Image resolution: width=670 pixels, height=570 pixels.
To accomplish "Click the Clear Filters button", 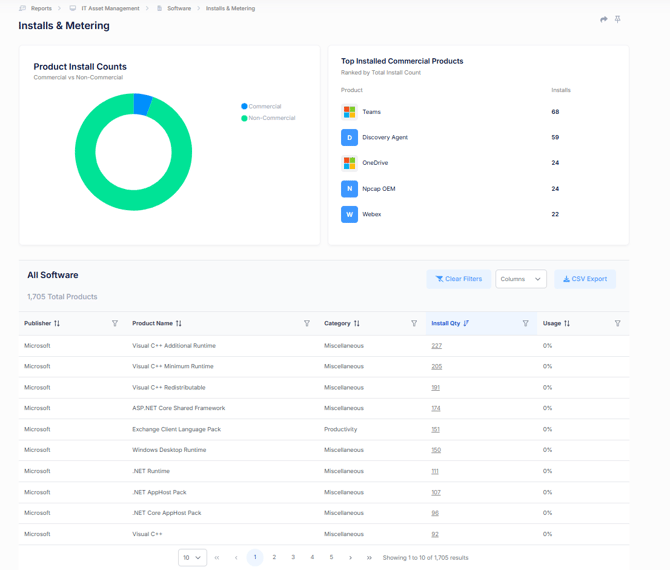I will 458,279.
